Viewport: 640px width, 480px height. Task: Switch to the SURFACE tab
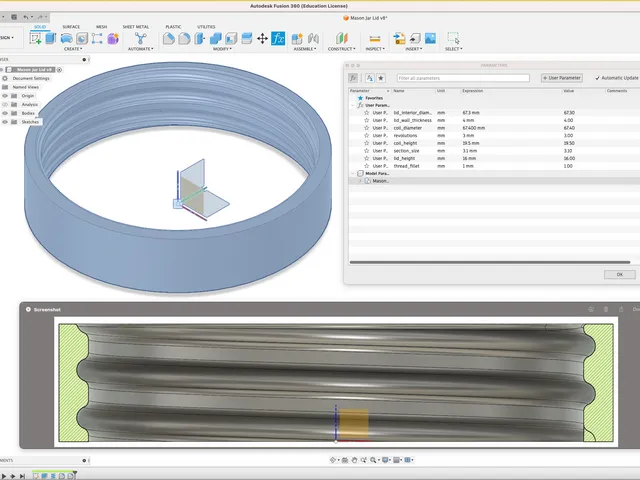[71, 27]
